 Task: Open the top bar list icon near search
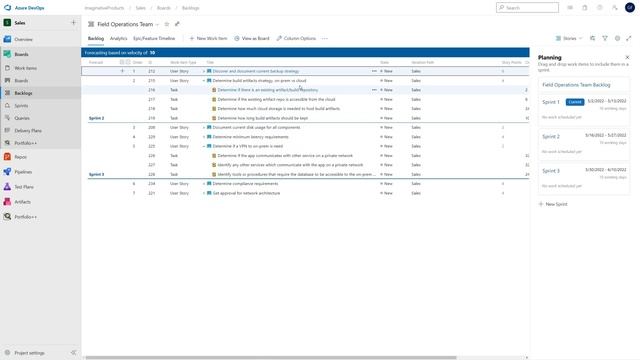click(570, 8)
